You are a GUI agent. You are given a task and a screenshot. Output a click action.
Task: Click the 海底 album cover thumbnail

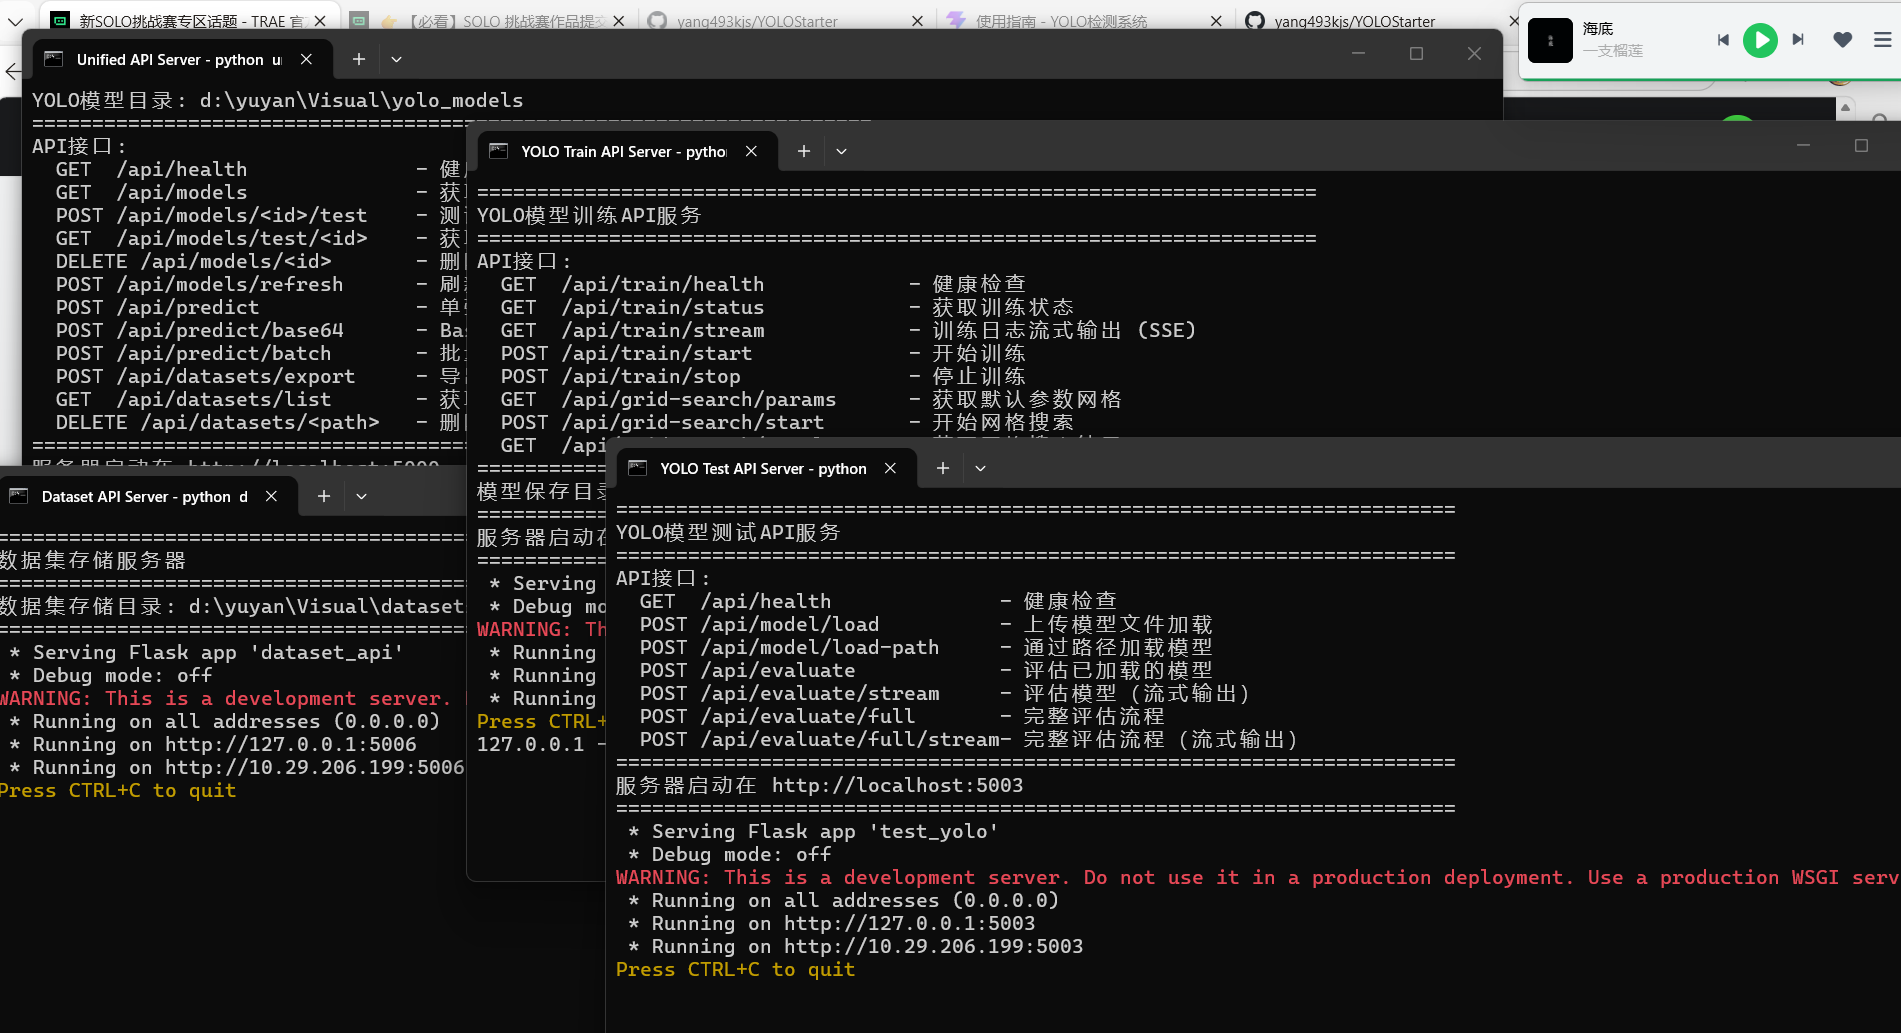click(x=1550, y=41)
